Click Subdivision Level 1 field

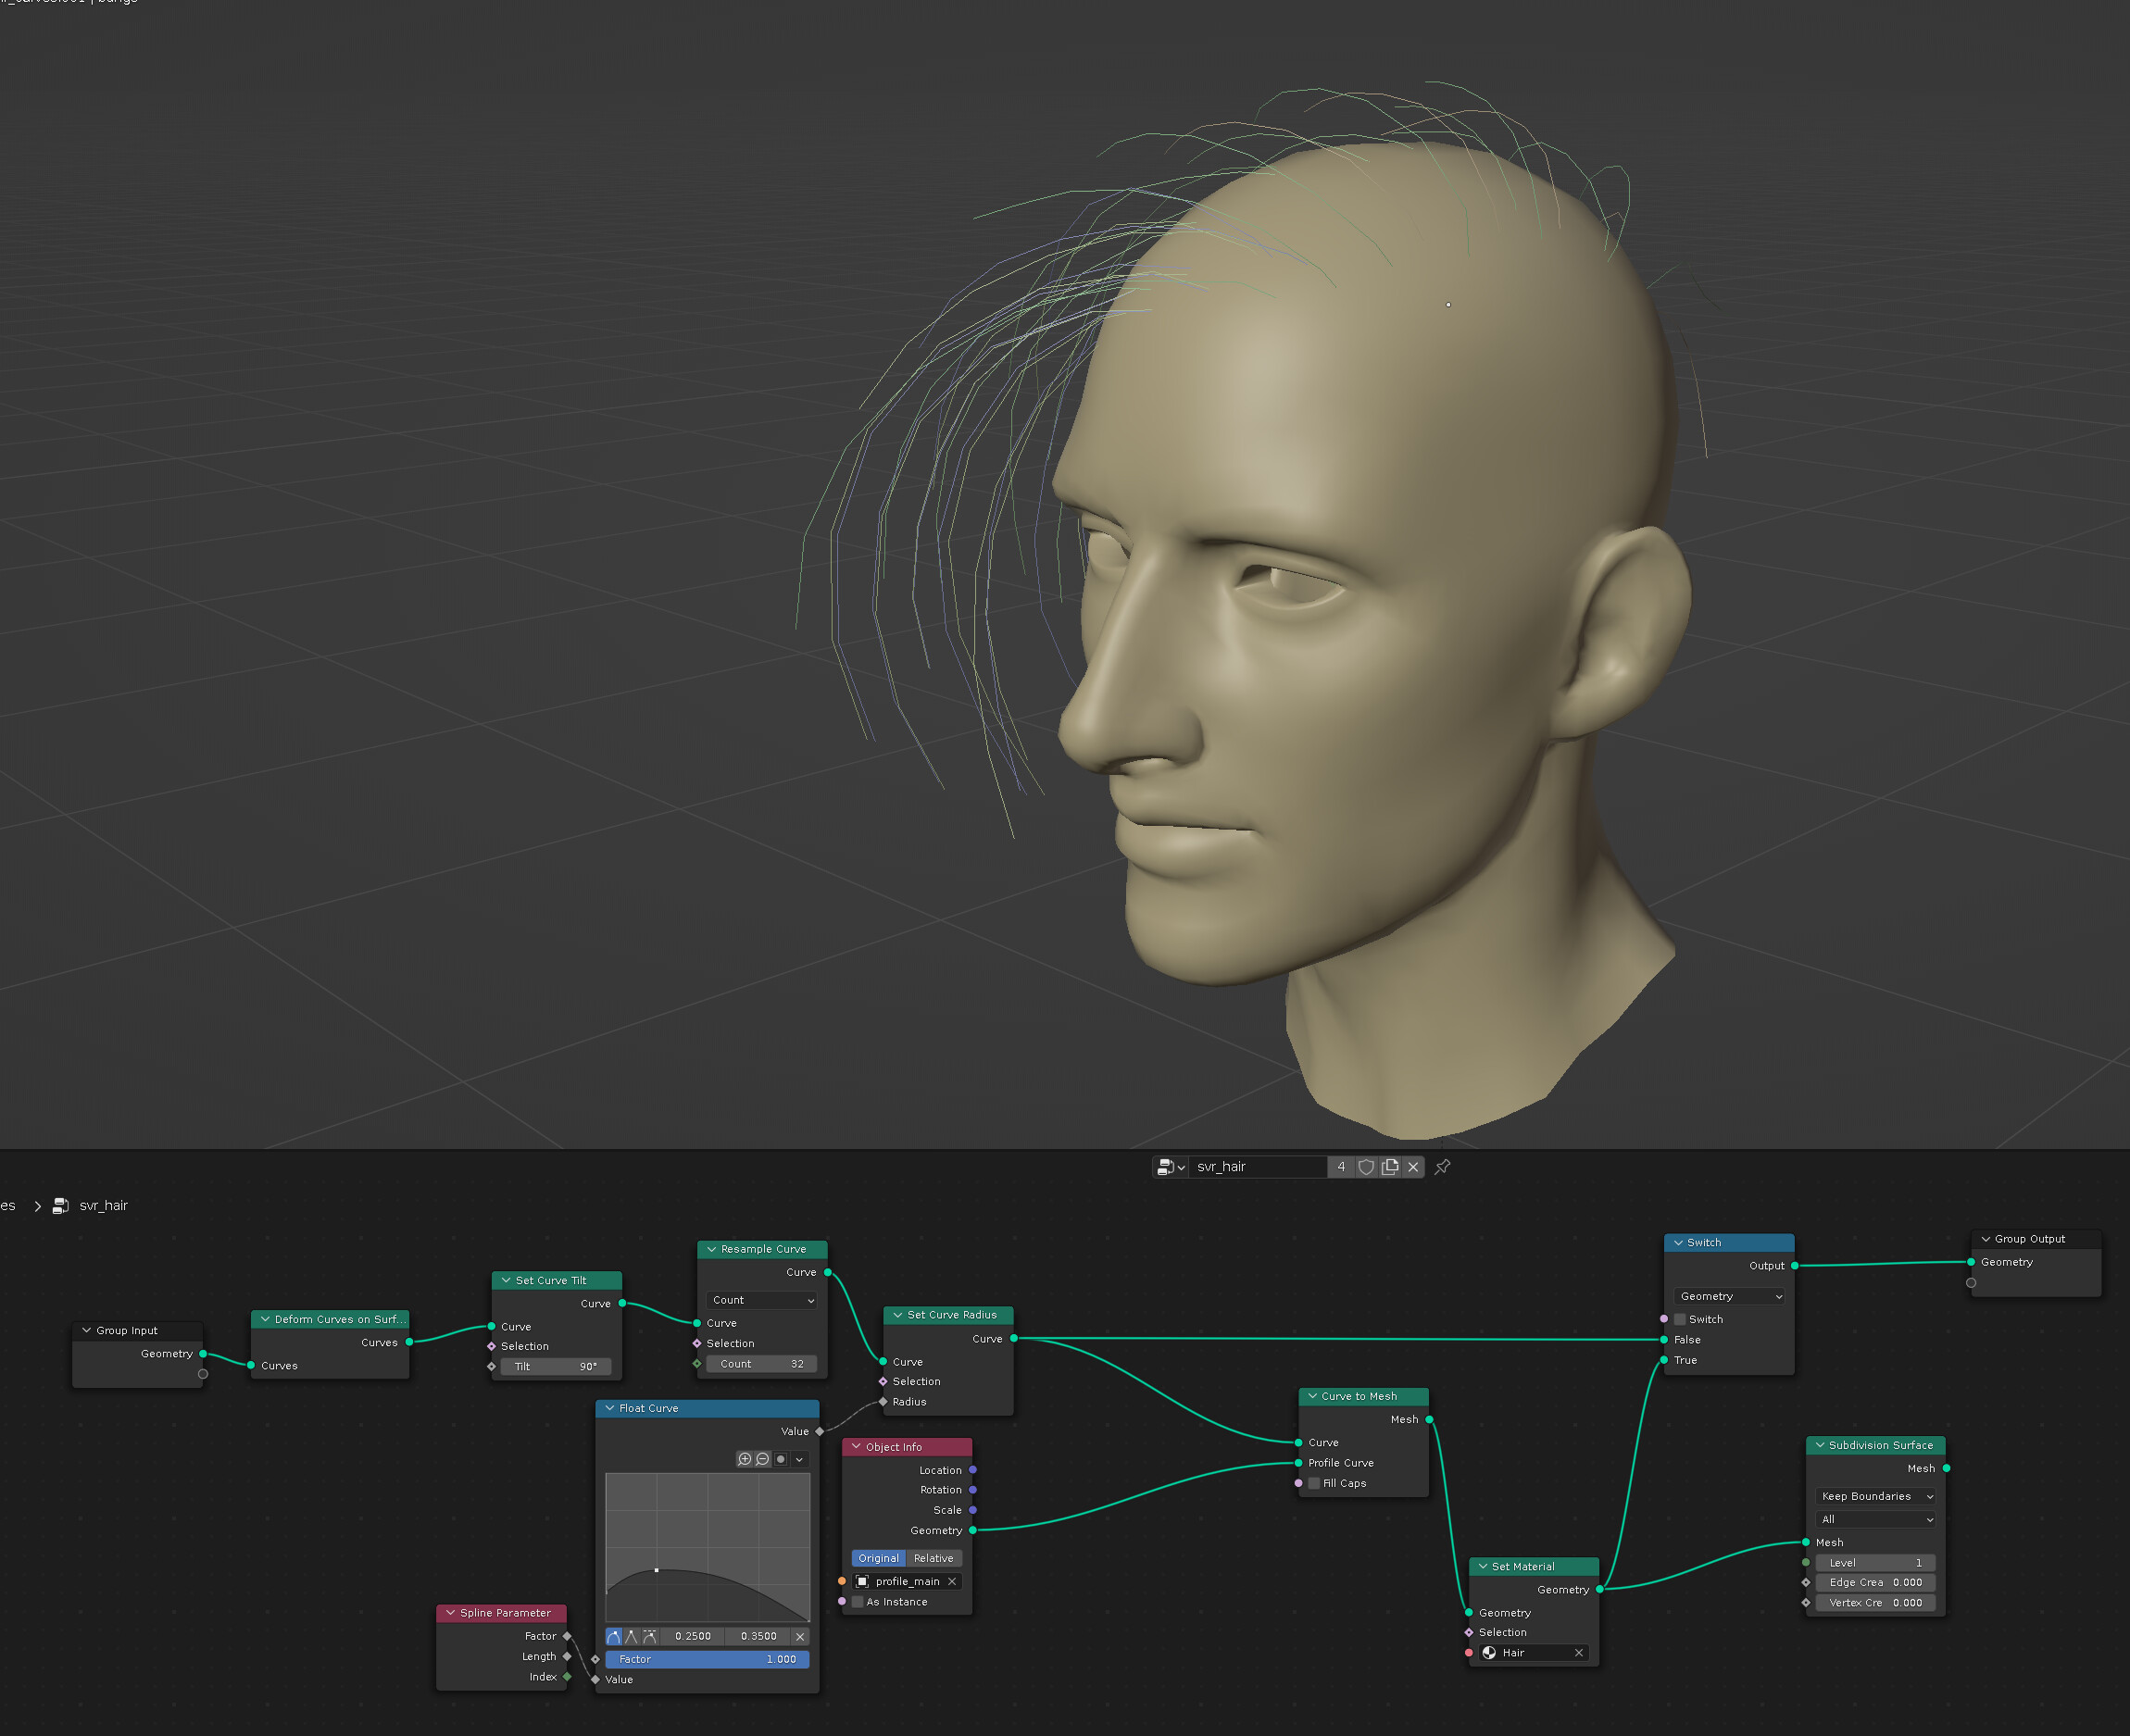click(x=1875, y=1563)
